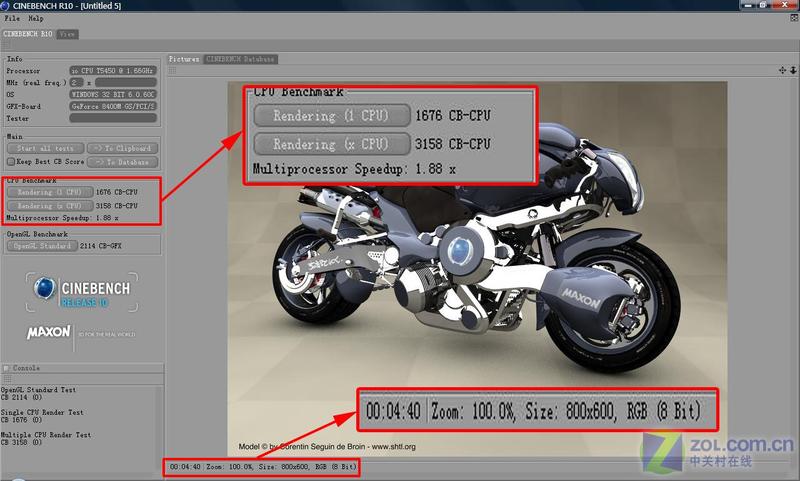
Task: Click the grip handle below Console header
Action: tap(7, 379)
